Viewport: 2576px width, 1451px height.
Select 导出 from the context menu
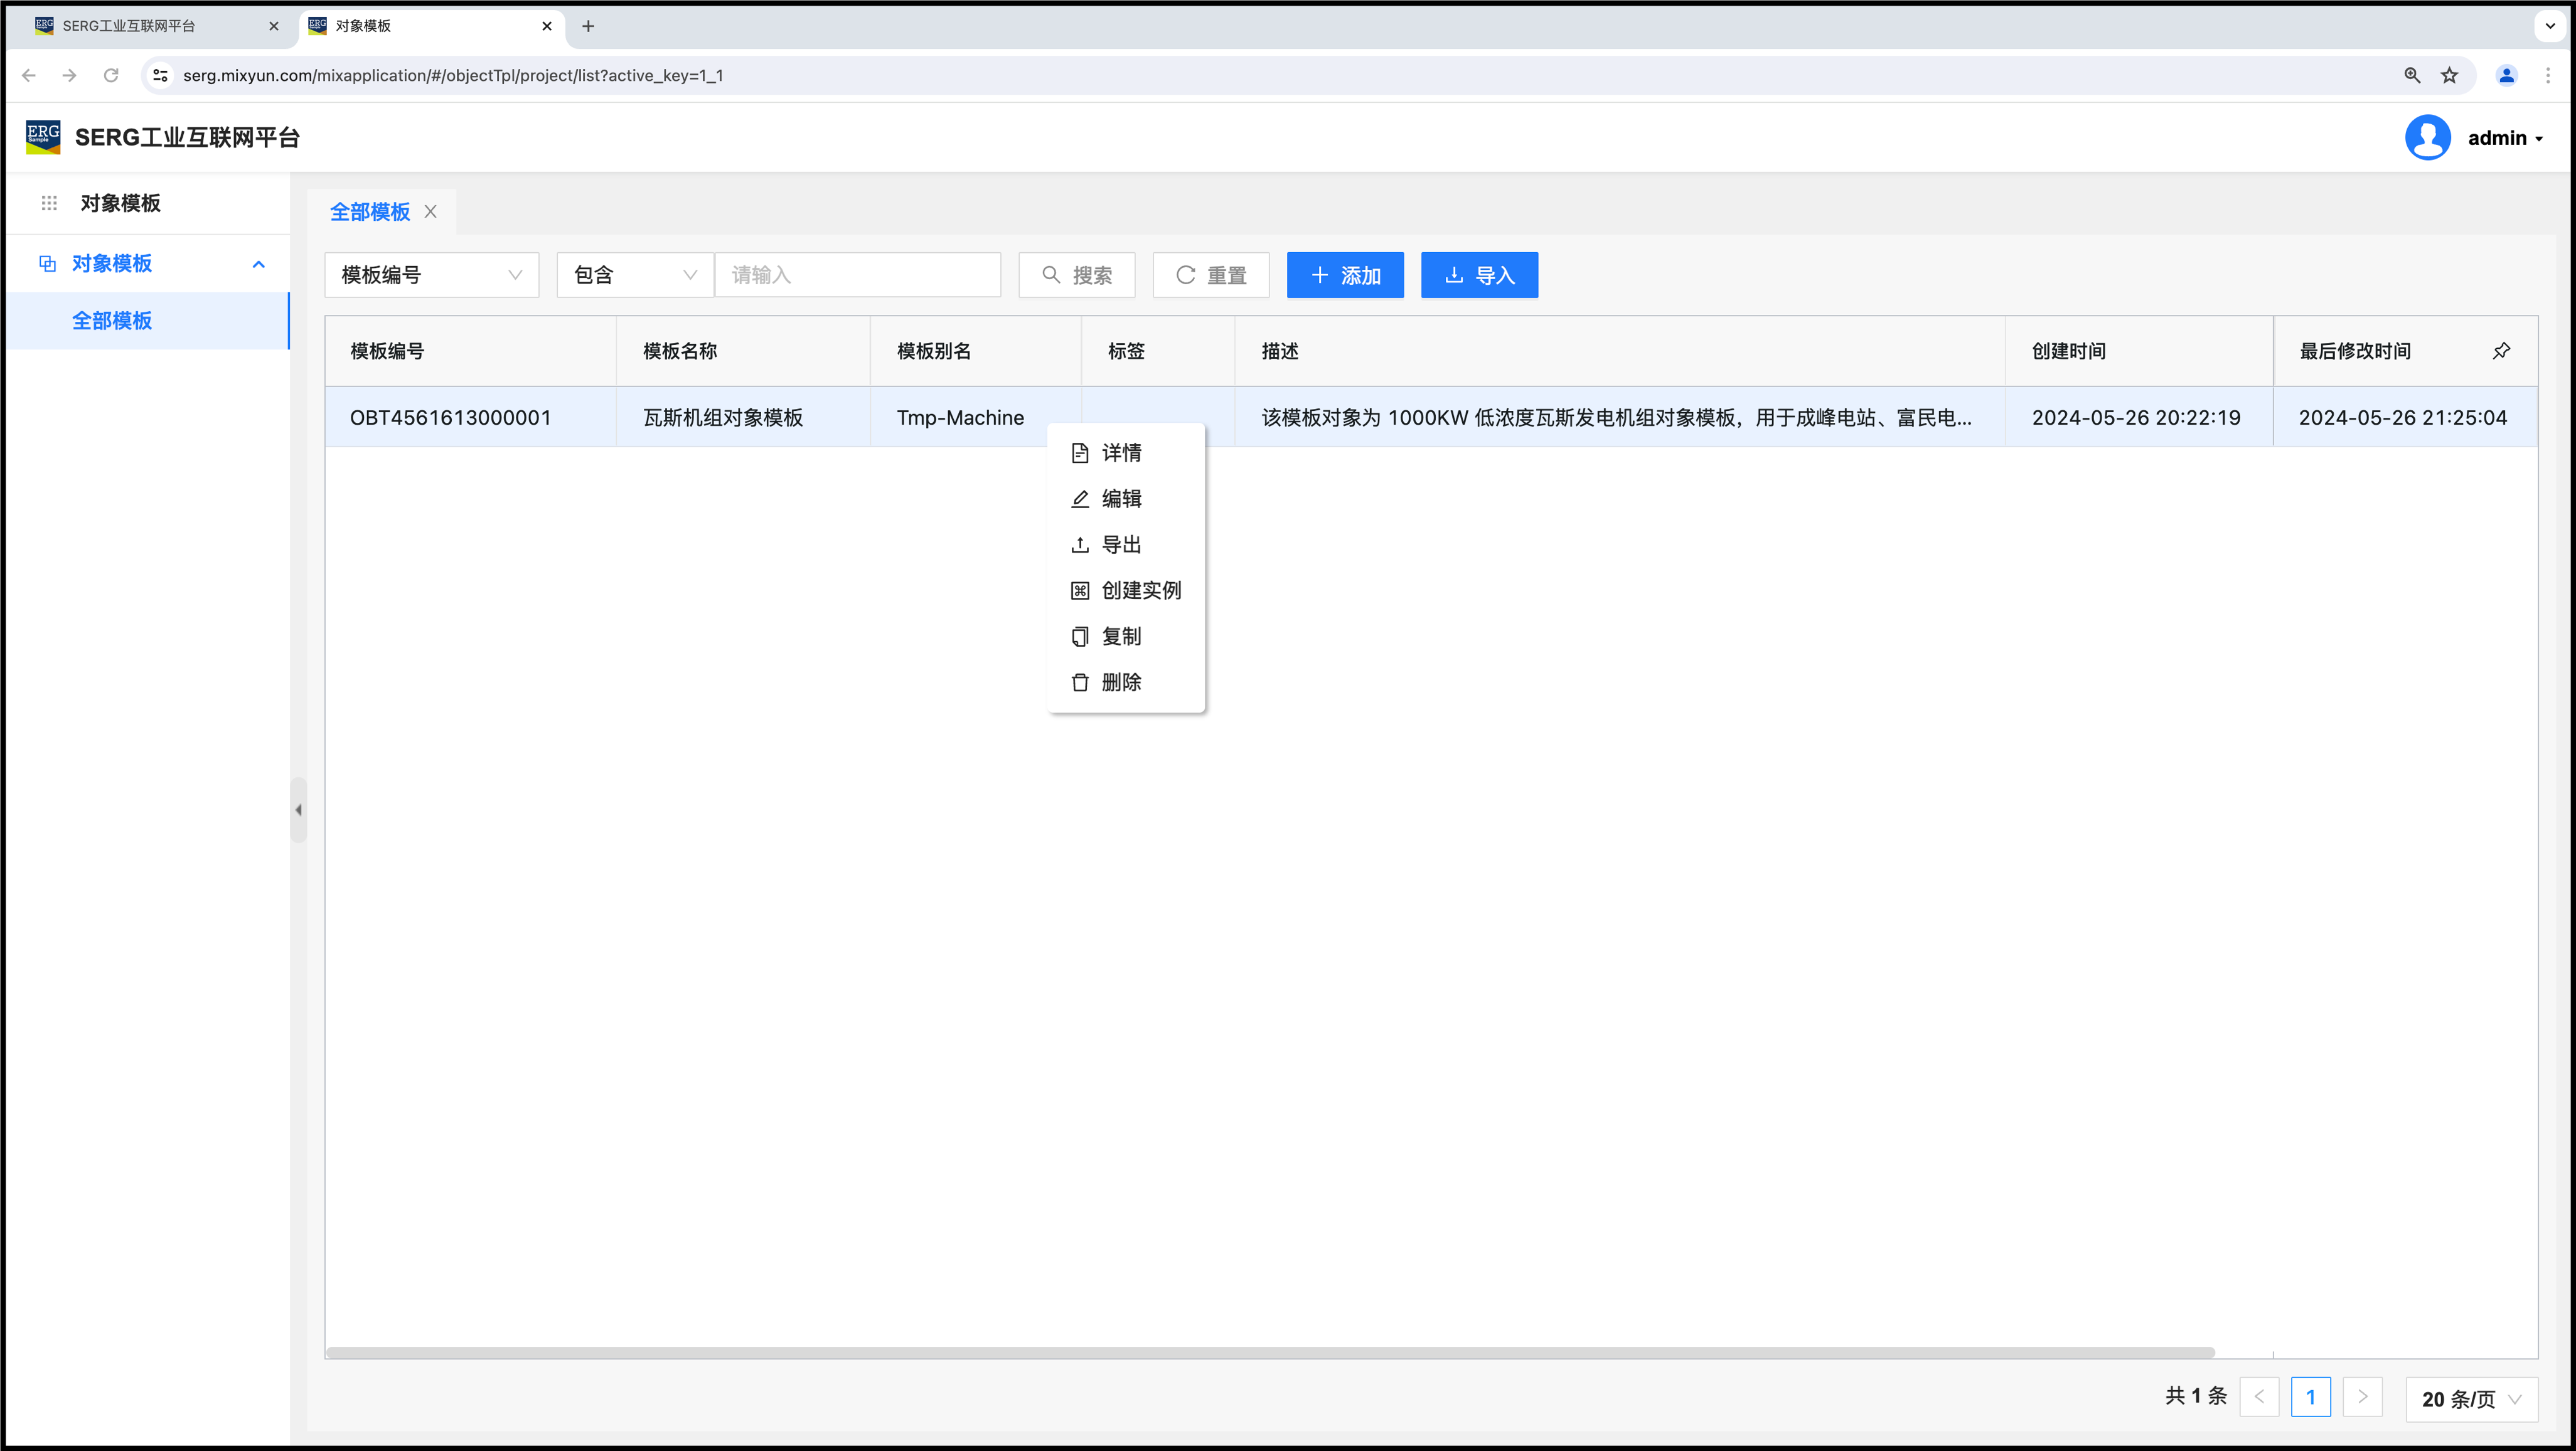click(x=1120, y=545)
